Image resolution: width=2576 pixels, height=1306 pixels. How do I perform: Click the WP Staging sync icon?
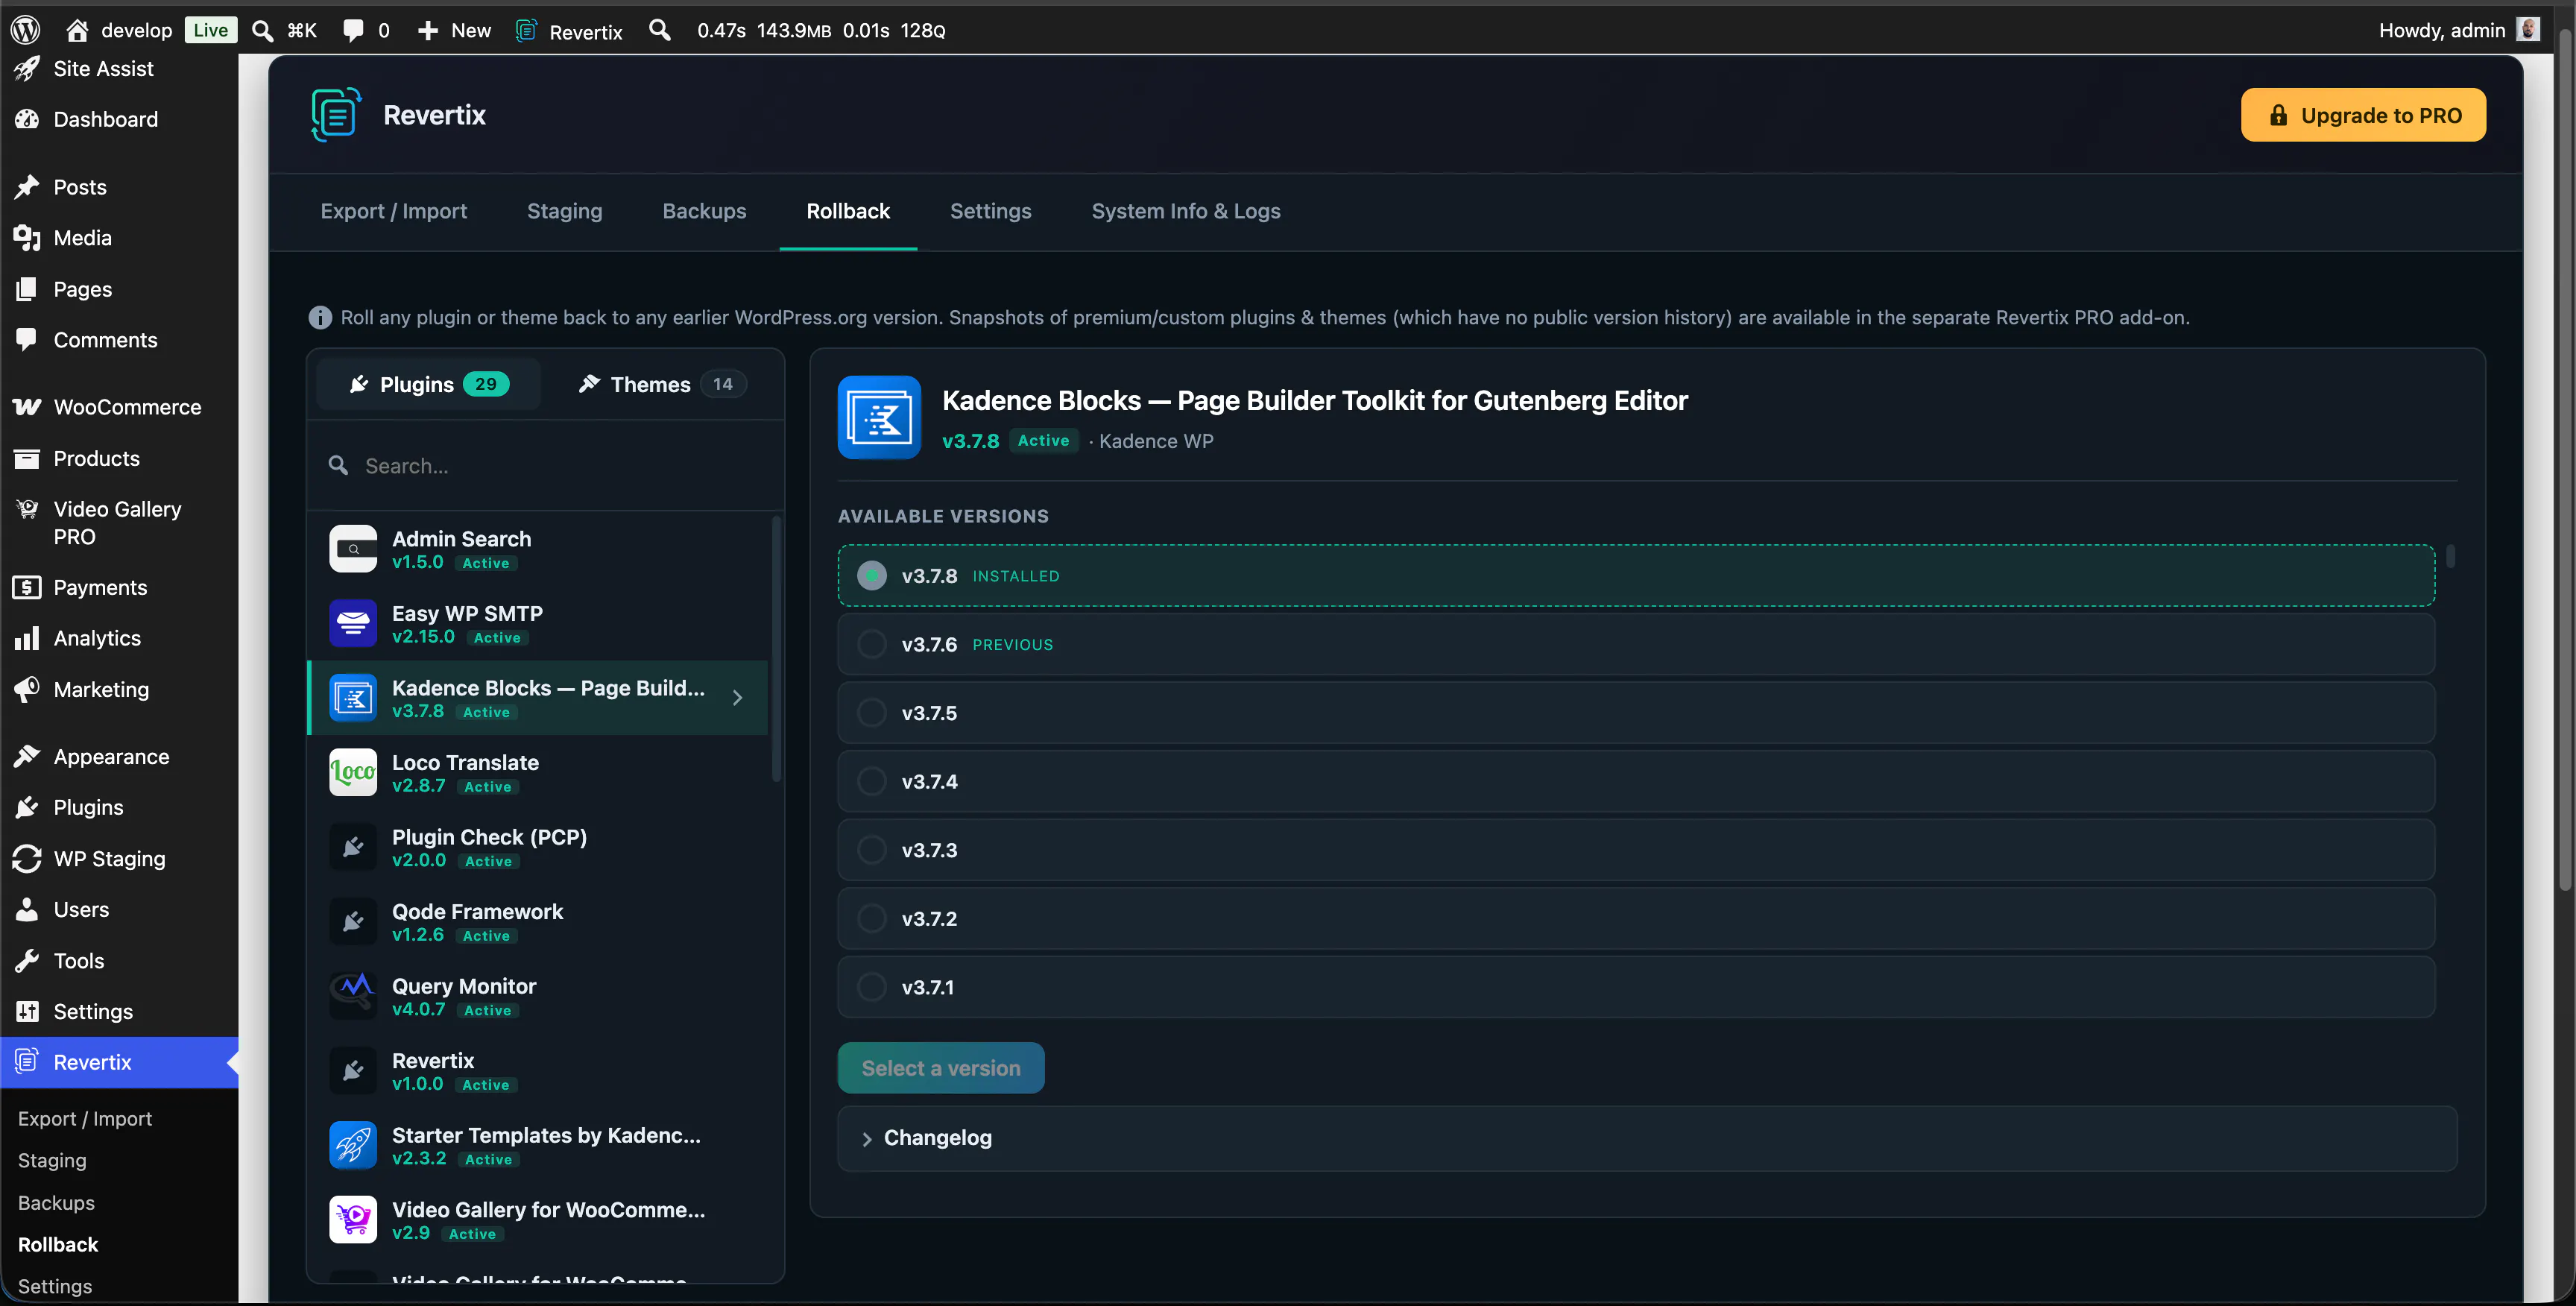coord(27,859)
